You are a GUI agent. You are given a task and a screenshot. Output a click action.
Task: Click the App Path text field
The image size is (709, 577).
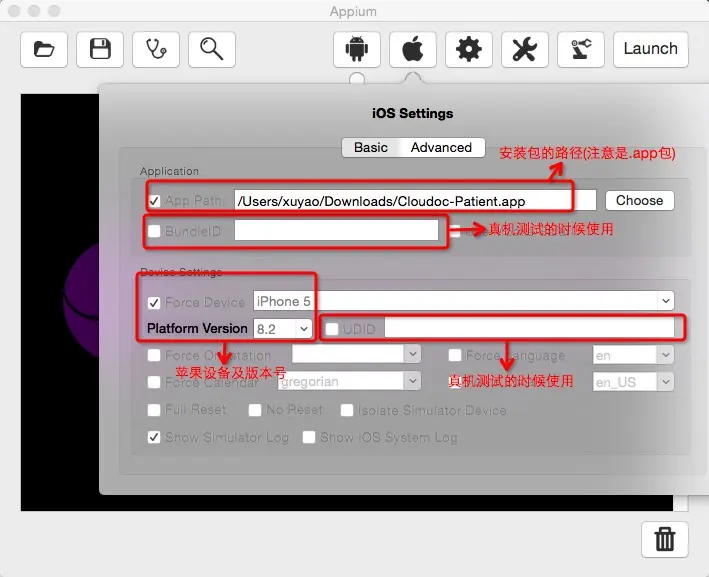415,201
